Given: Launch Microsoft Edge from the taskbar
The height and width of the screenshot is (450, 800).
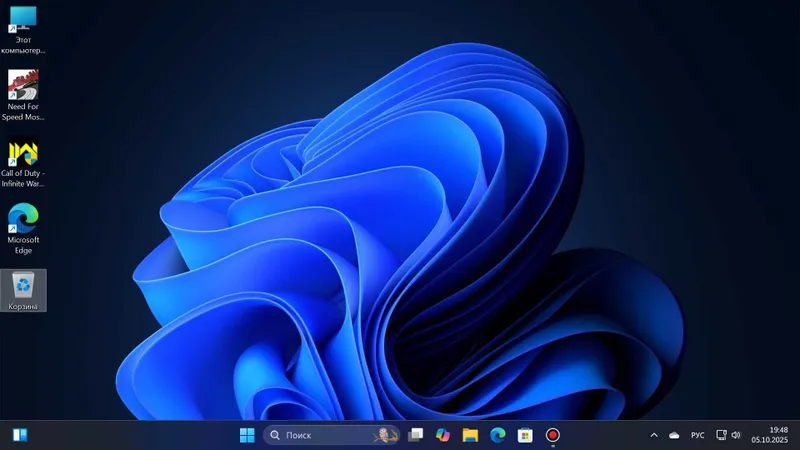Looking at the screenshot, I should pos(498,435).
